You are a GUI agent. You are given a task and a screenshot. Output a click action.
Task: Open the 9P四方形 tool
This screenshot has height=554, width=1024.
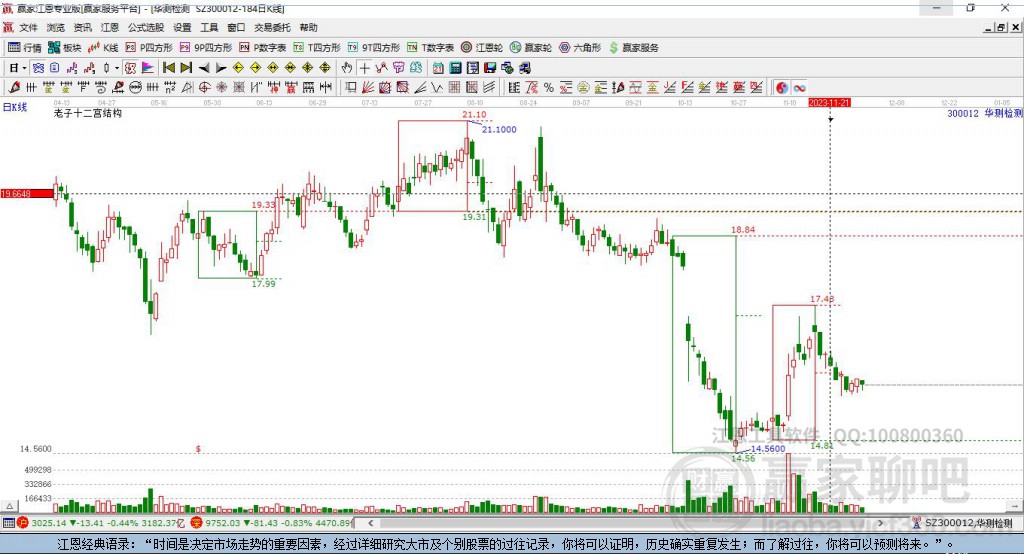(206, 48)
